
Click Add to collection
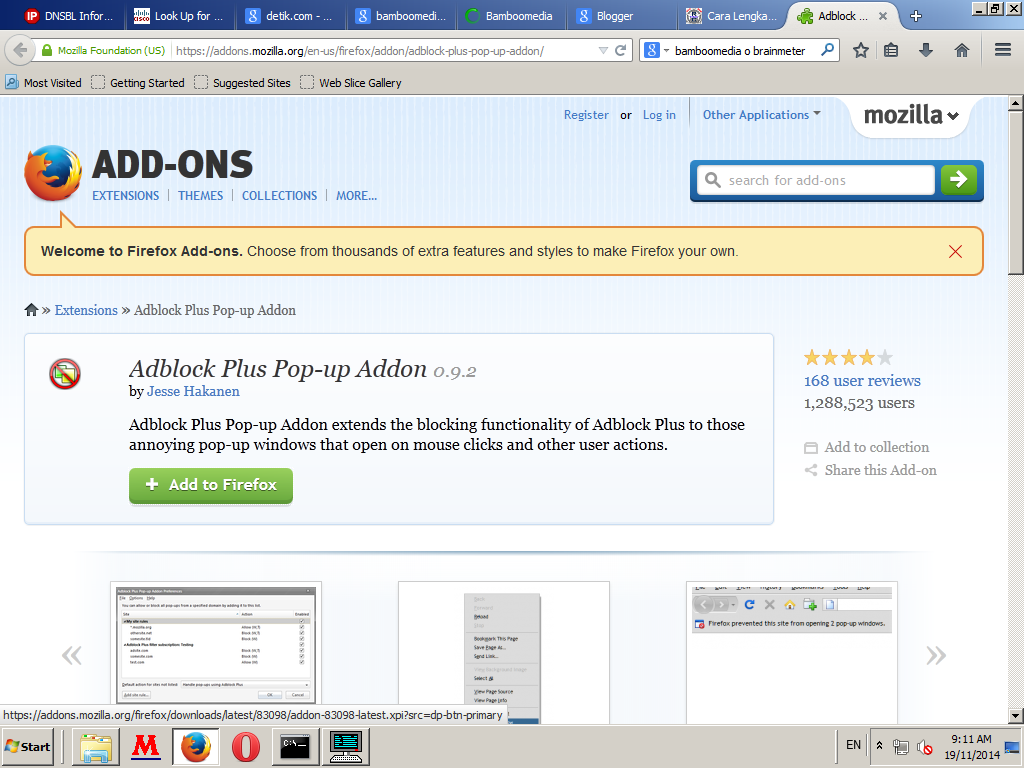coord(867,447)
